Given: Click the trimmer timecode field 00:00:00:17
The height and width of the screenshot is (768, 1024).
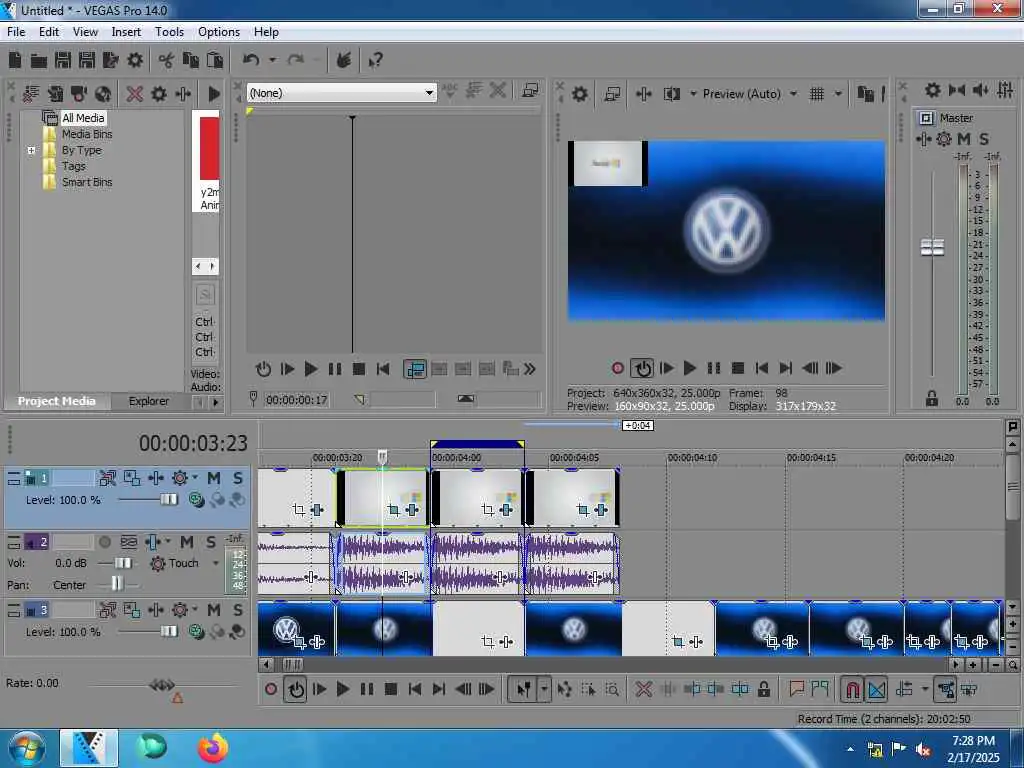Looking at the screenshot, I should [296, 399].
